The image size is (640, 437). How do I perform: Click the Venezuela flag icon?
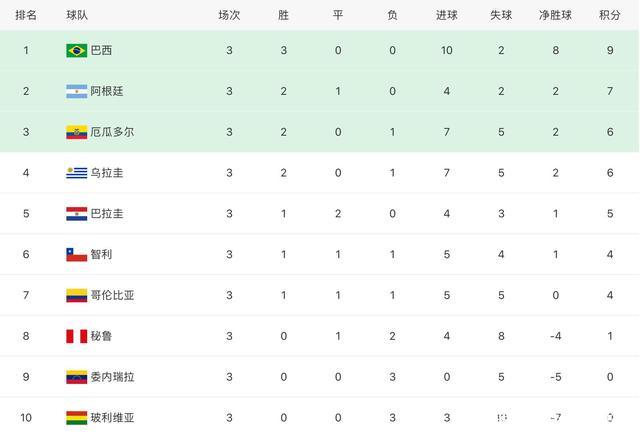(77, 377)
